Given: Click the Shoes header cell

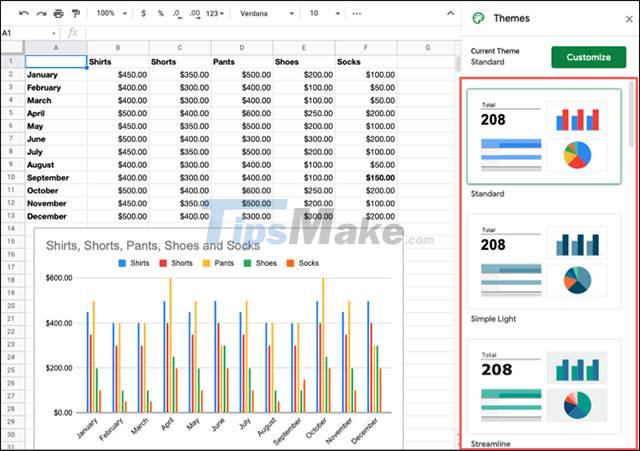Looking at the screenshot, I should click(304, 62).
